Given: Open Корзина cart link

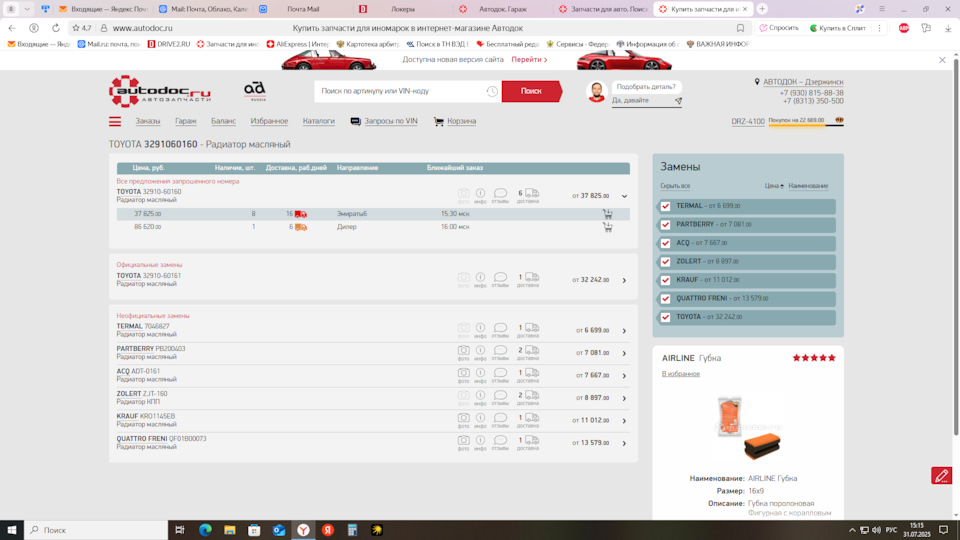Looking at the screenshot, I should pyautogui.click(x=455, y=121).
